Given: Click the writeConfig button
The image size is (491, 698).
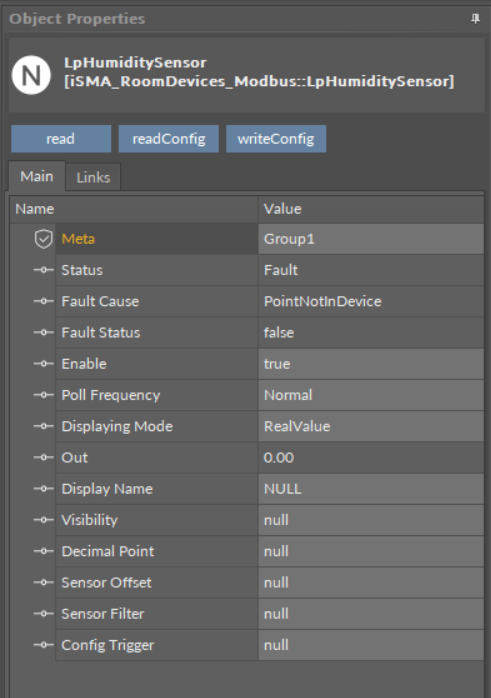Looking at the screenshot, I should click(x=276, y=139).
